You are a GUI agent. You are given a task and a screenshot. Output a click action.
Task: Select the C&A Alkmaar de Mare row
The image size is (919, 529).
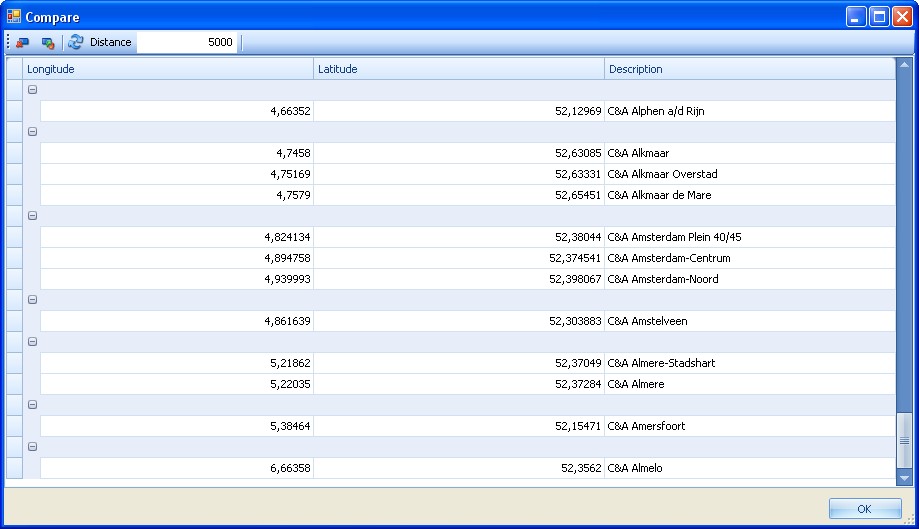pyautogui.click(x=468, y=195)
